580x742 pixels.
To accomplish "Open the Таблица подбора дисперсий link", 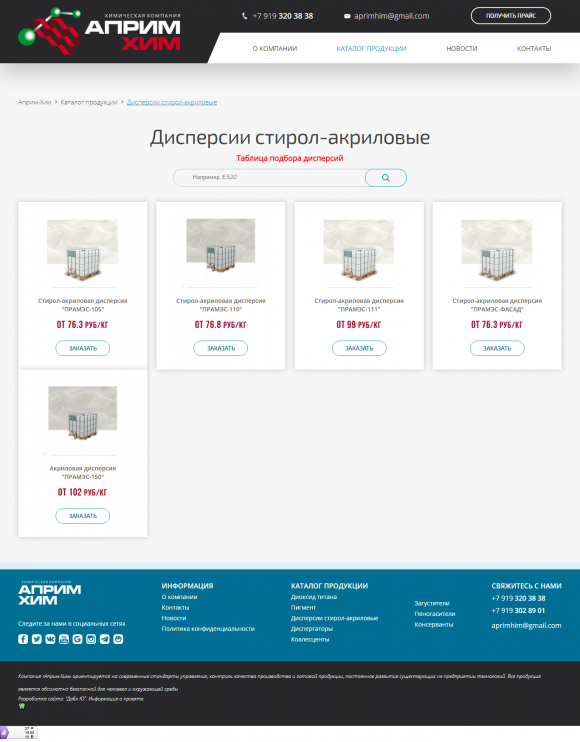I will pyautogui.click(x=290, y=158).
